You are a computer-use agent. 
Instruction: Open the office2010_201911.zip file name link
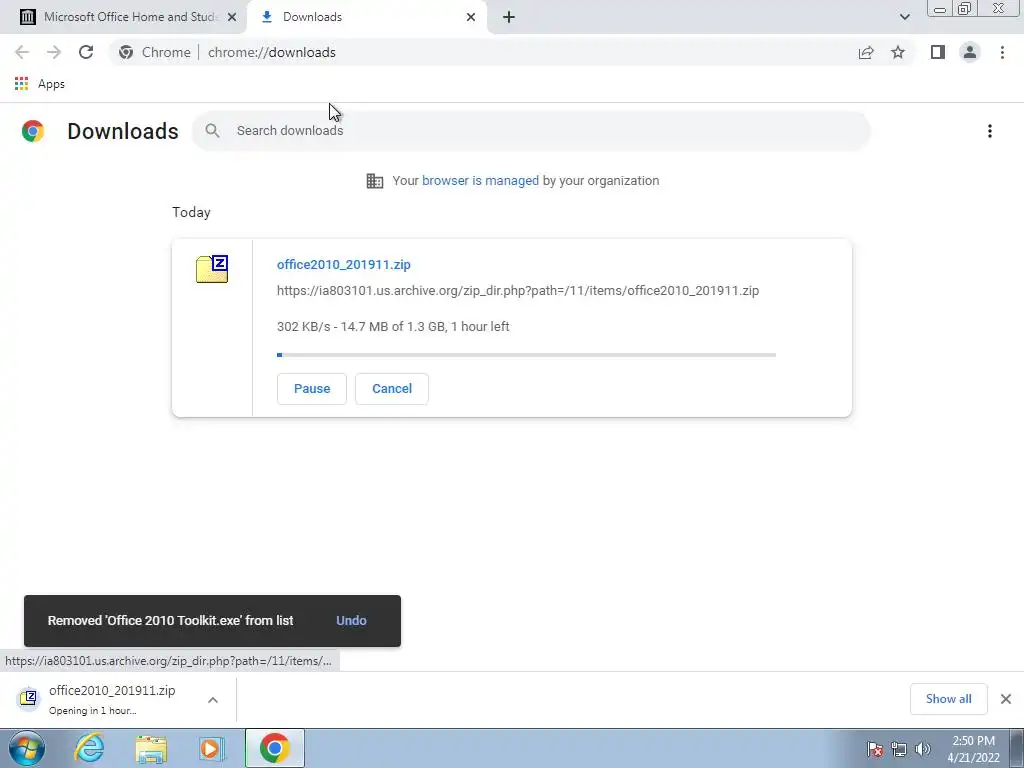pyautogui.click(x=344, y=264)
